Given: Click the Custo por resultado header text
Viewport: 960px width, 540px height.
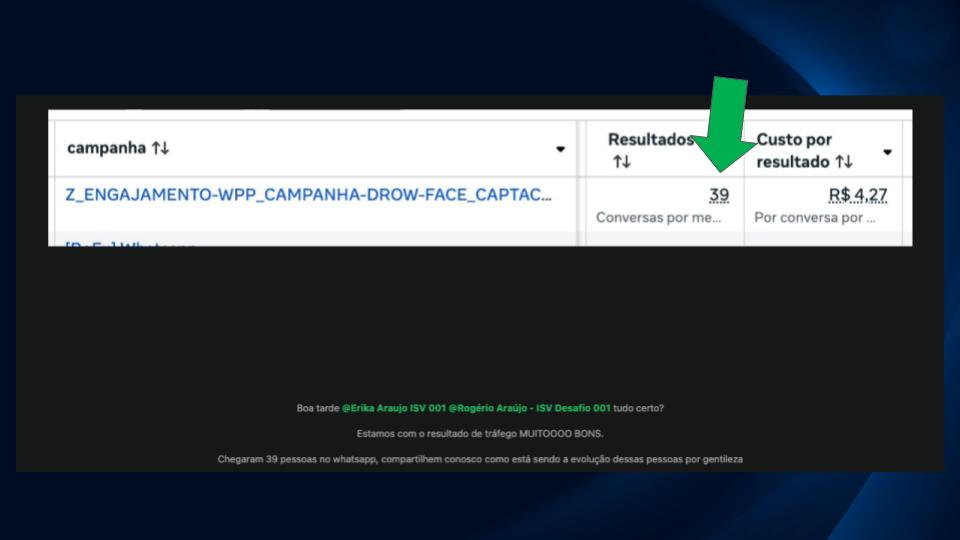Looking at the screenshot, I should [x=794, y=151].
